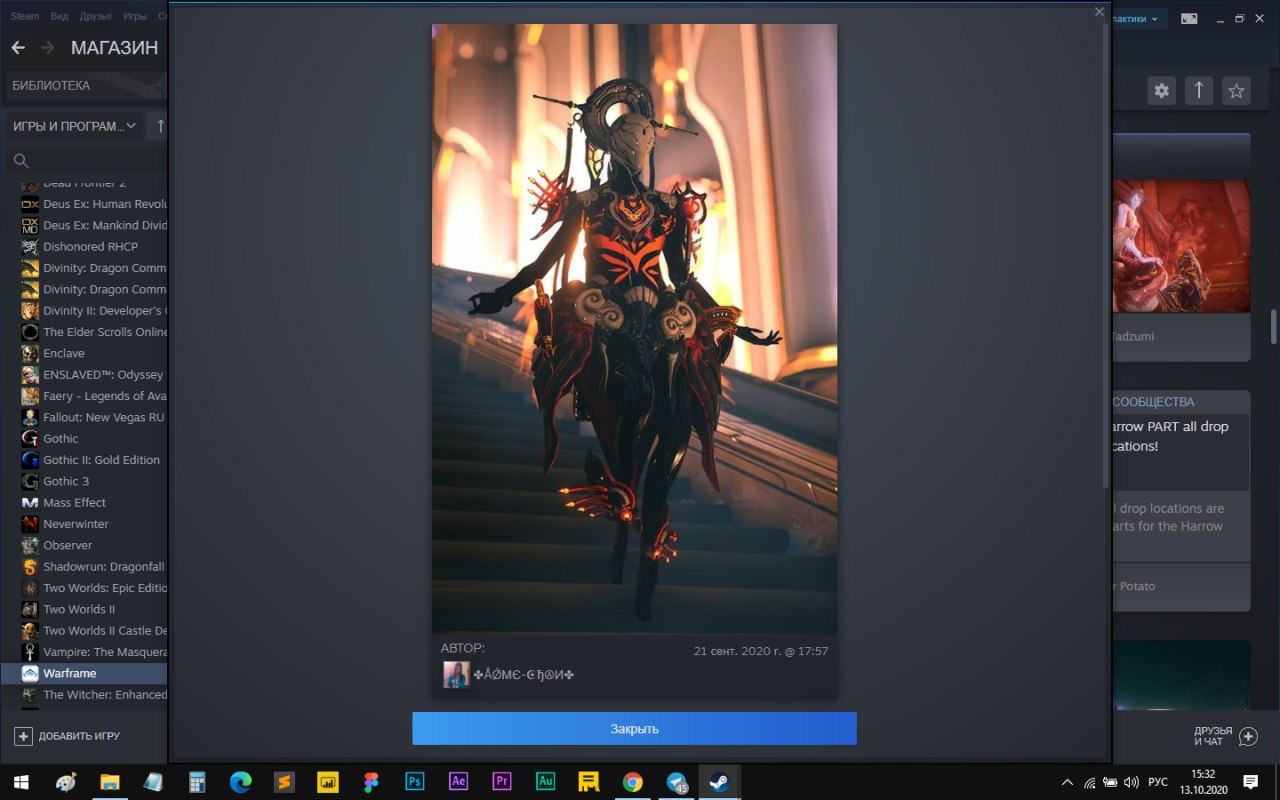Select Gothic II: Gold Edition
The image size is (1280, 800).
point(93,460)
